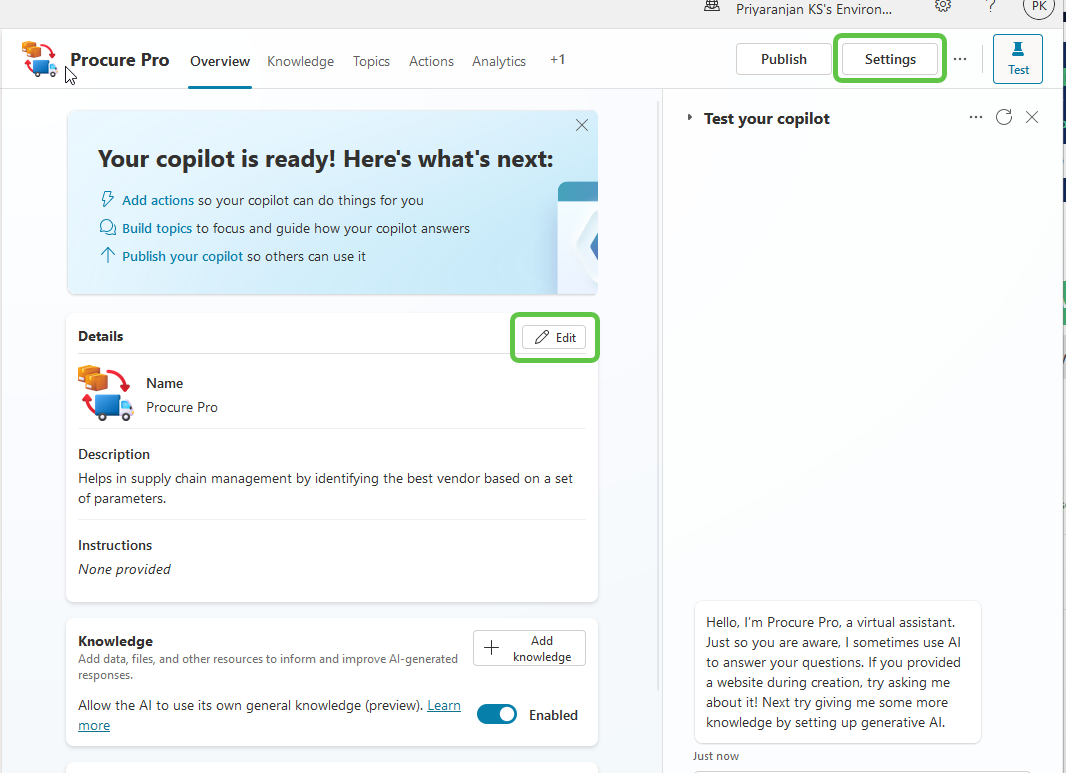Open the +1 overflow menu in the navigation
The height and width of the screenshot is (773, 1066).
pos(557,60)
